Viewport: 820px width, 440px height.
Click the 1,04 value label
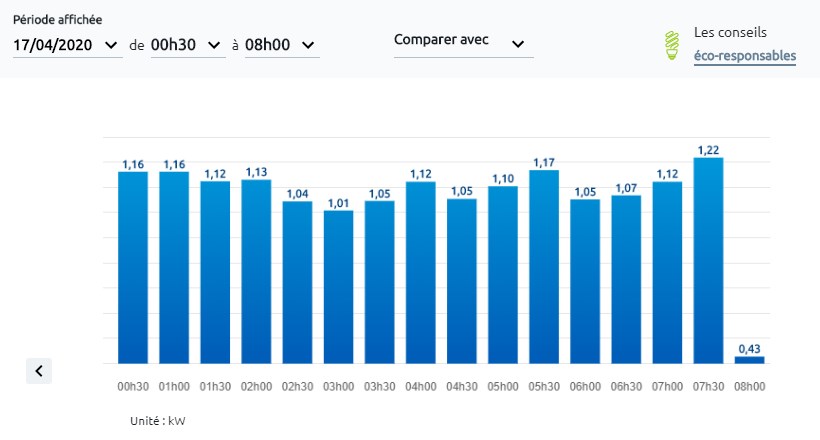[298, 194]
